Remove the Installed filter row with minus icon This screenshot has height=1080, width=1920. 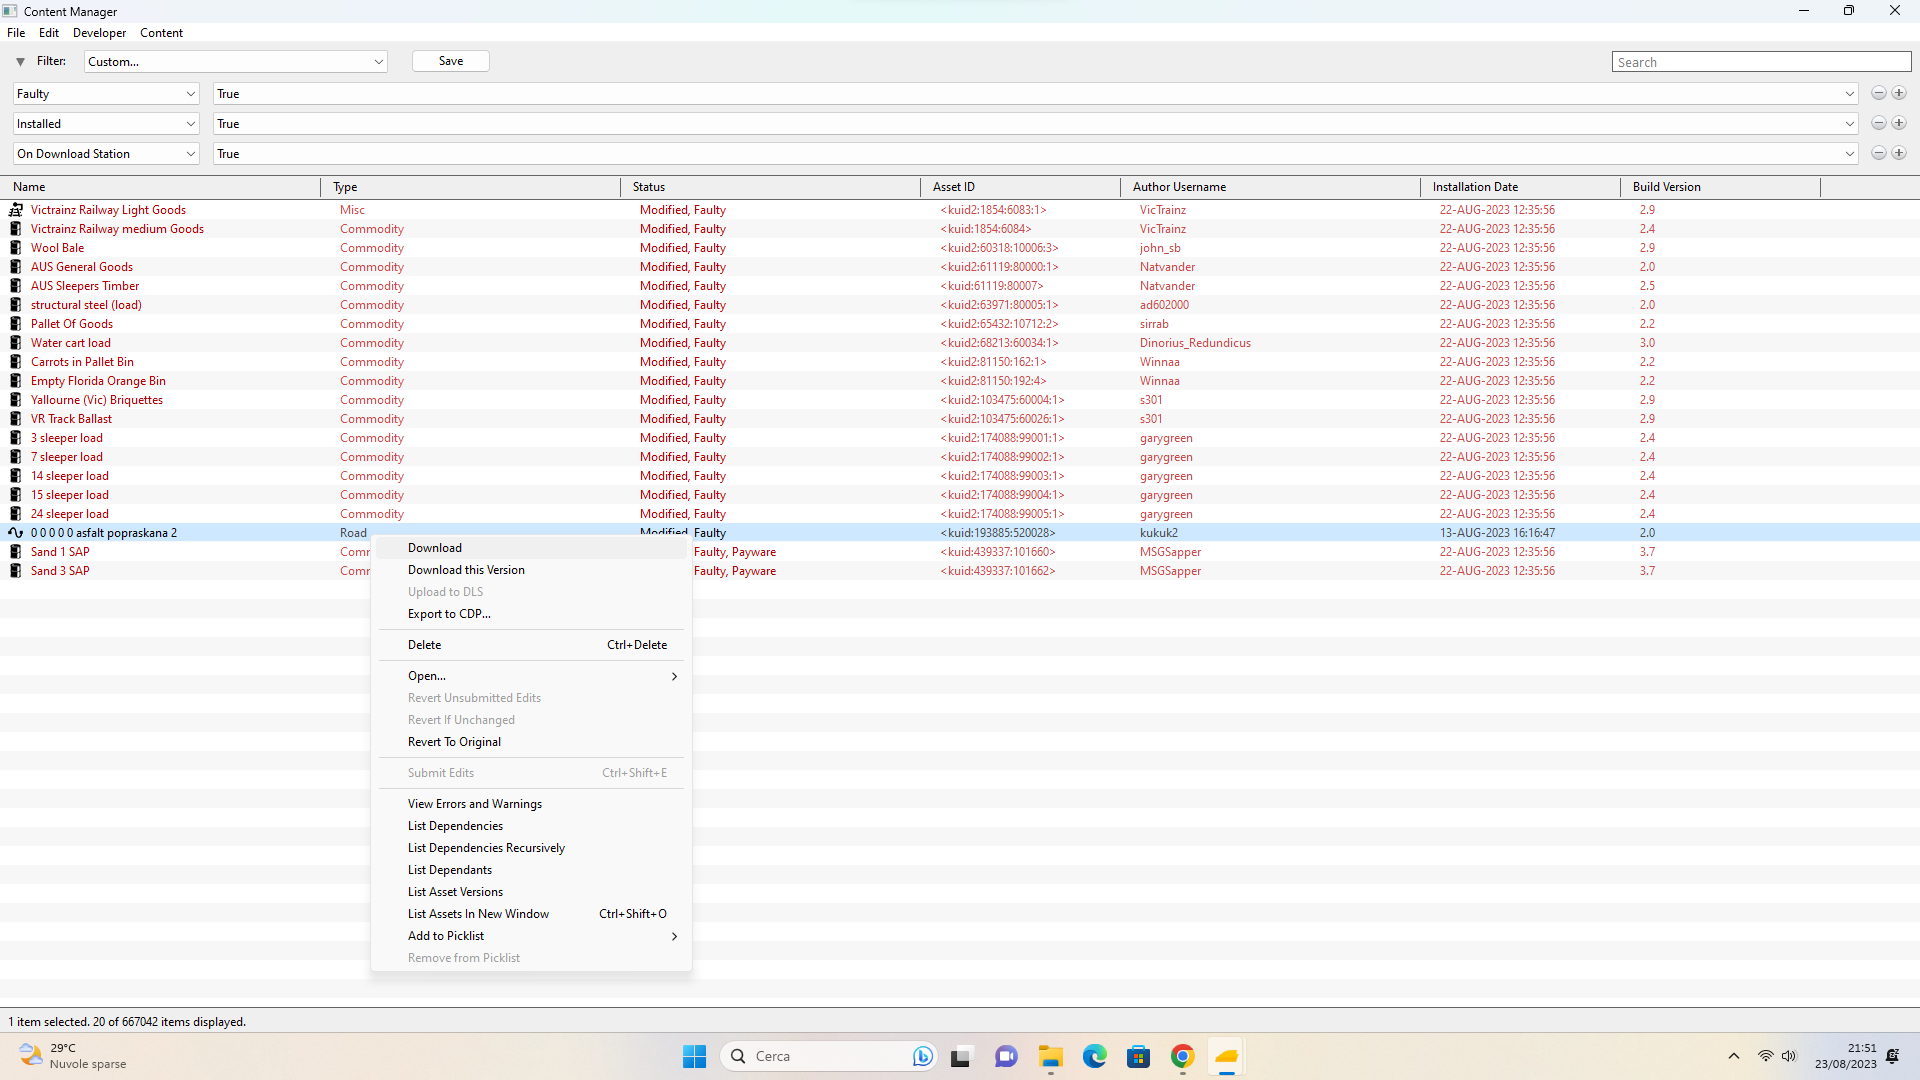click(x=1879, y=124)
